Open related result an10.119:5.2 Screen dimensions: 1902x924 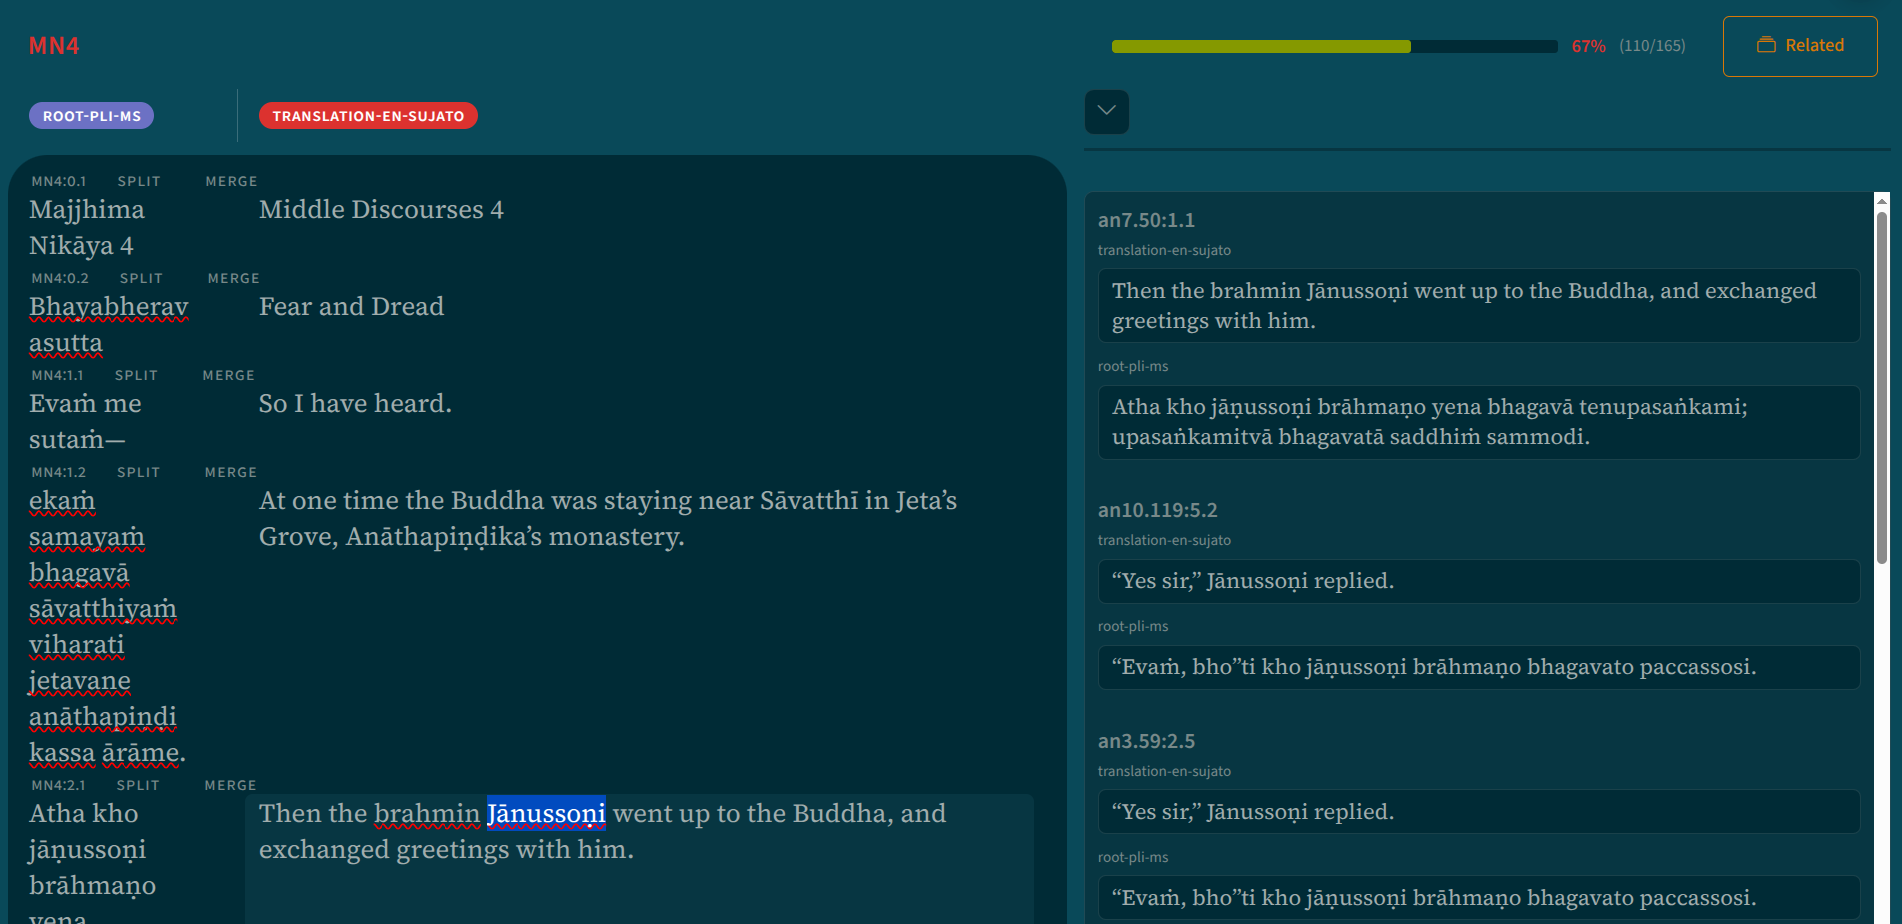pyautogui.click(x=1157, y=510)
